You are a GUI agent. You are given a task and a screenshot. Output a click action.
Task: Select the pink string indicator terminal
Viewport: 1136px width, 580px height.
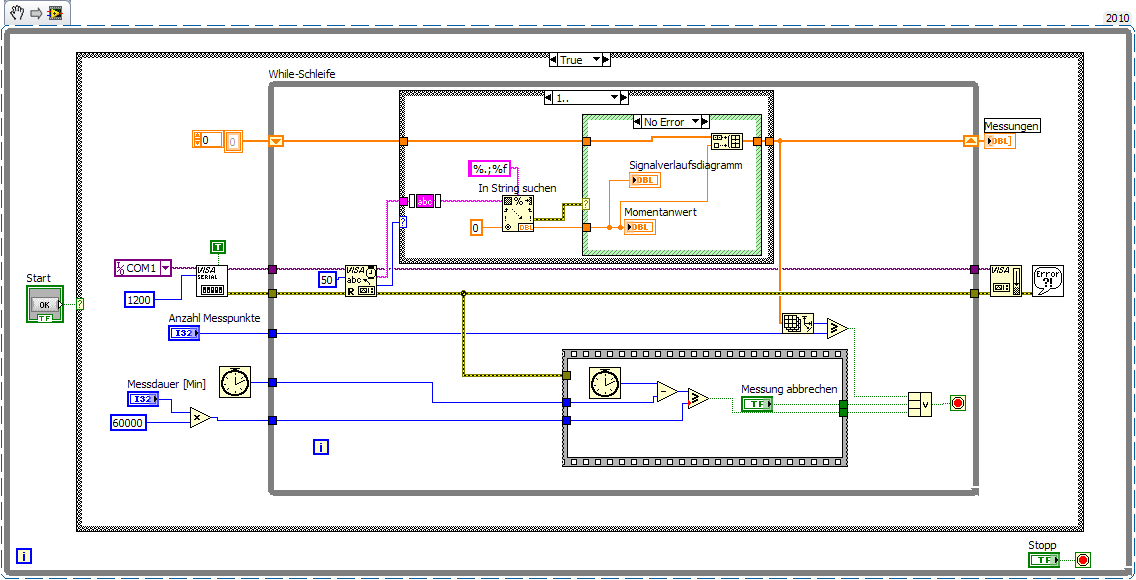(425, 201)
